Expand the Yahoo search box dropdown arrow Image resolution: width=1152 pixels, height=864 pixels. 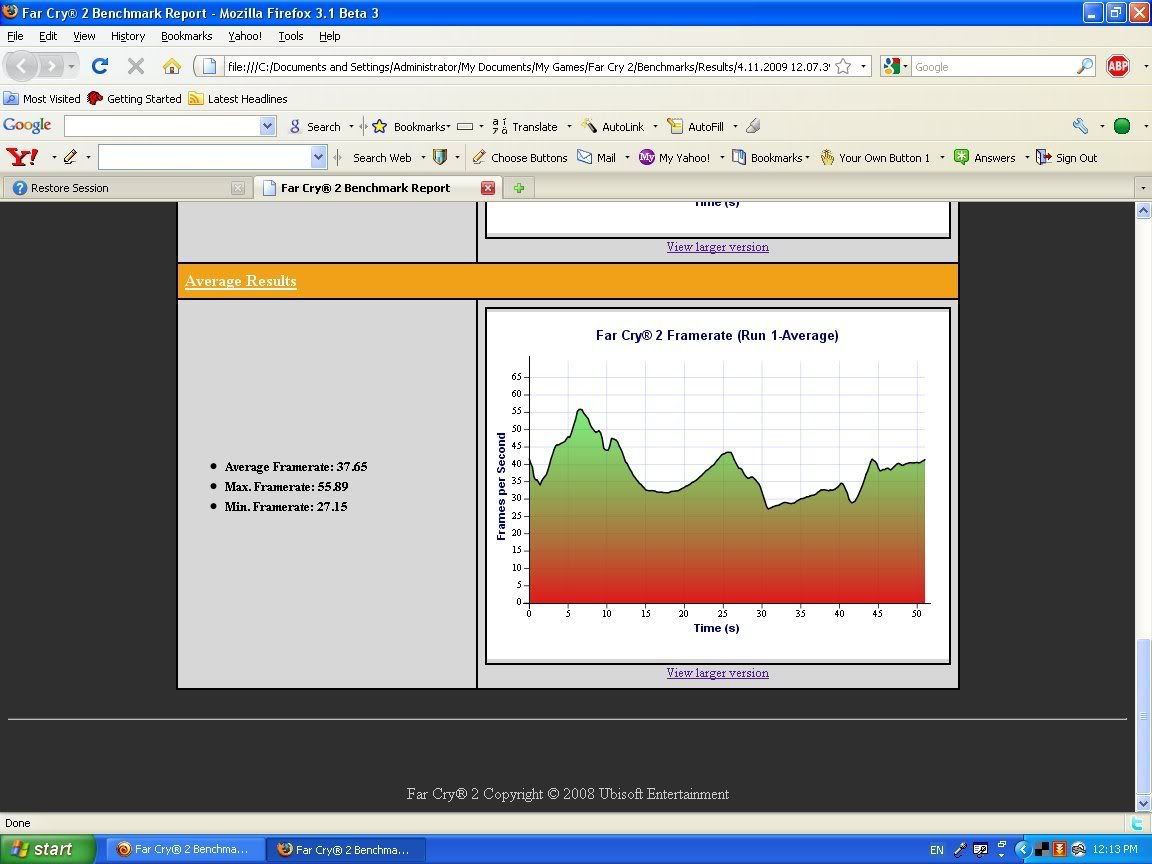point(318,157)
